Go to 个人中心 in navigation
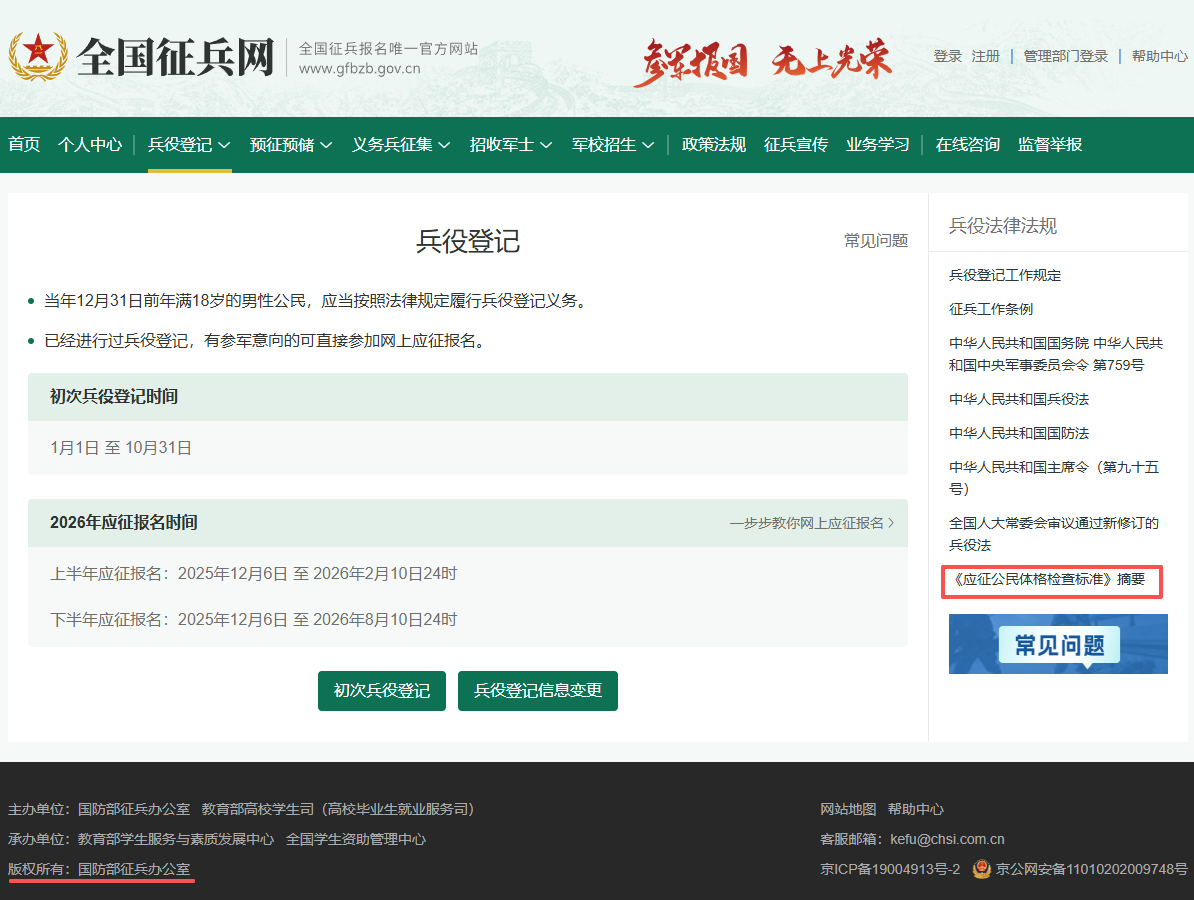The width and height of the screenshot is (1194, 900). pyautogui.click(x=90, y=145)
